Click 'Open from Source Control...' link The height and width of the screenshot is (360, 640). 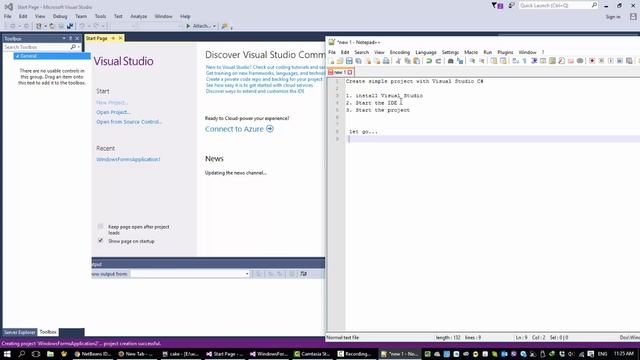129,122
